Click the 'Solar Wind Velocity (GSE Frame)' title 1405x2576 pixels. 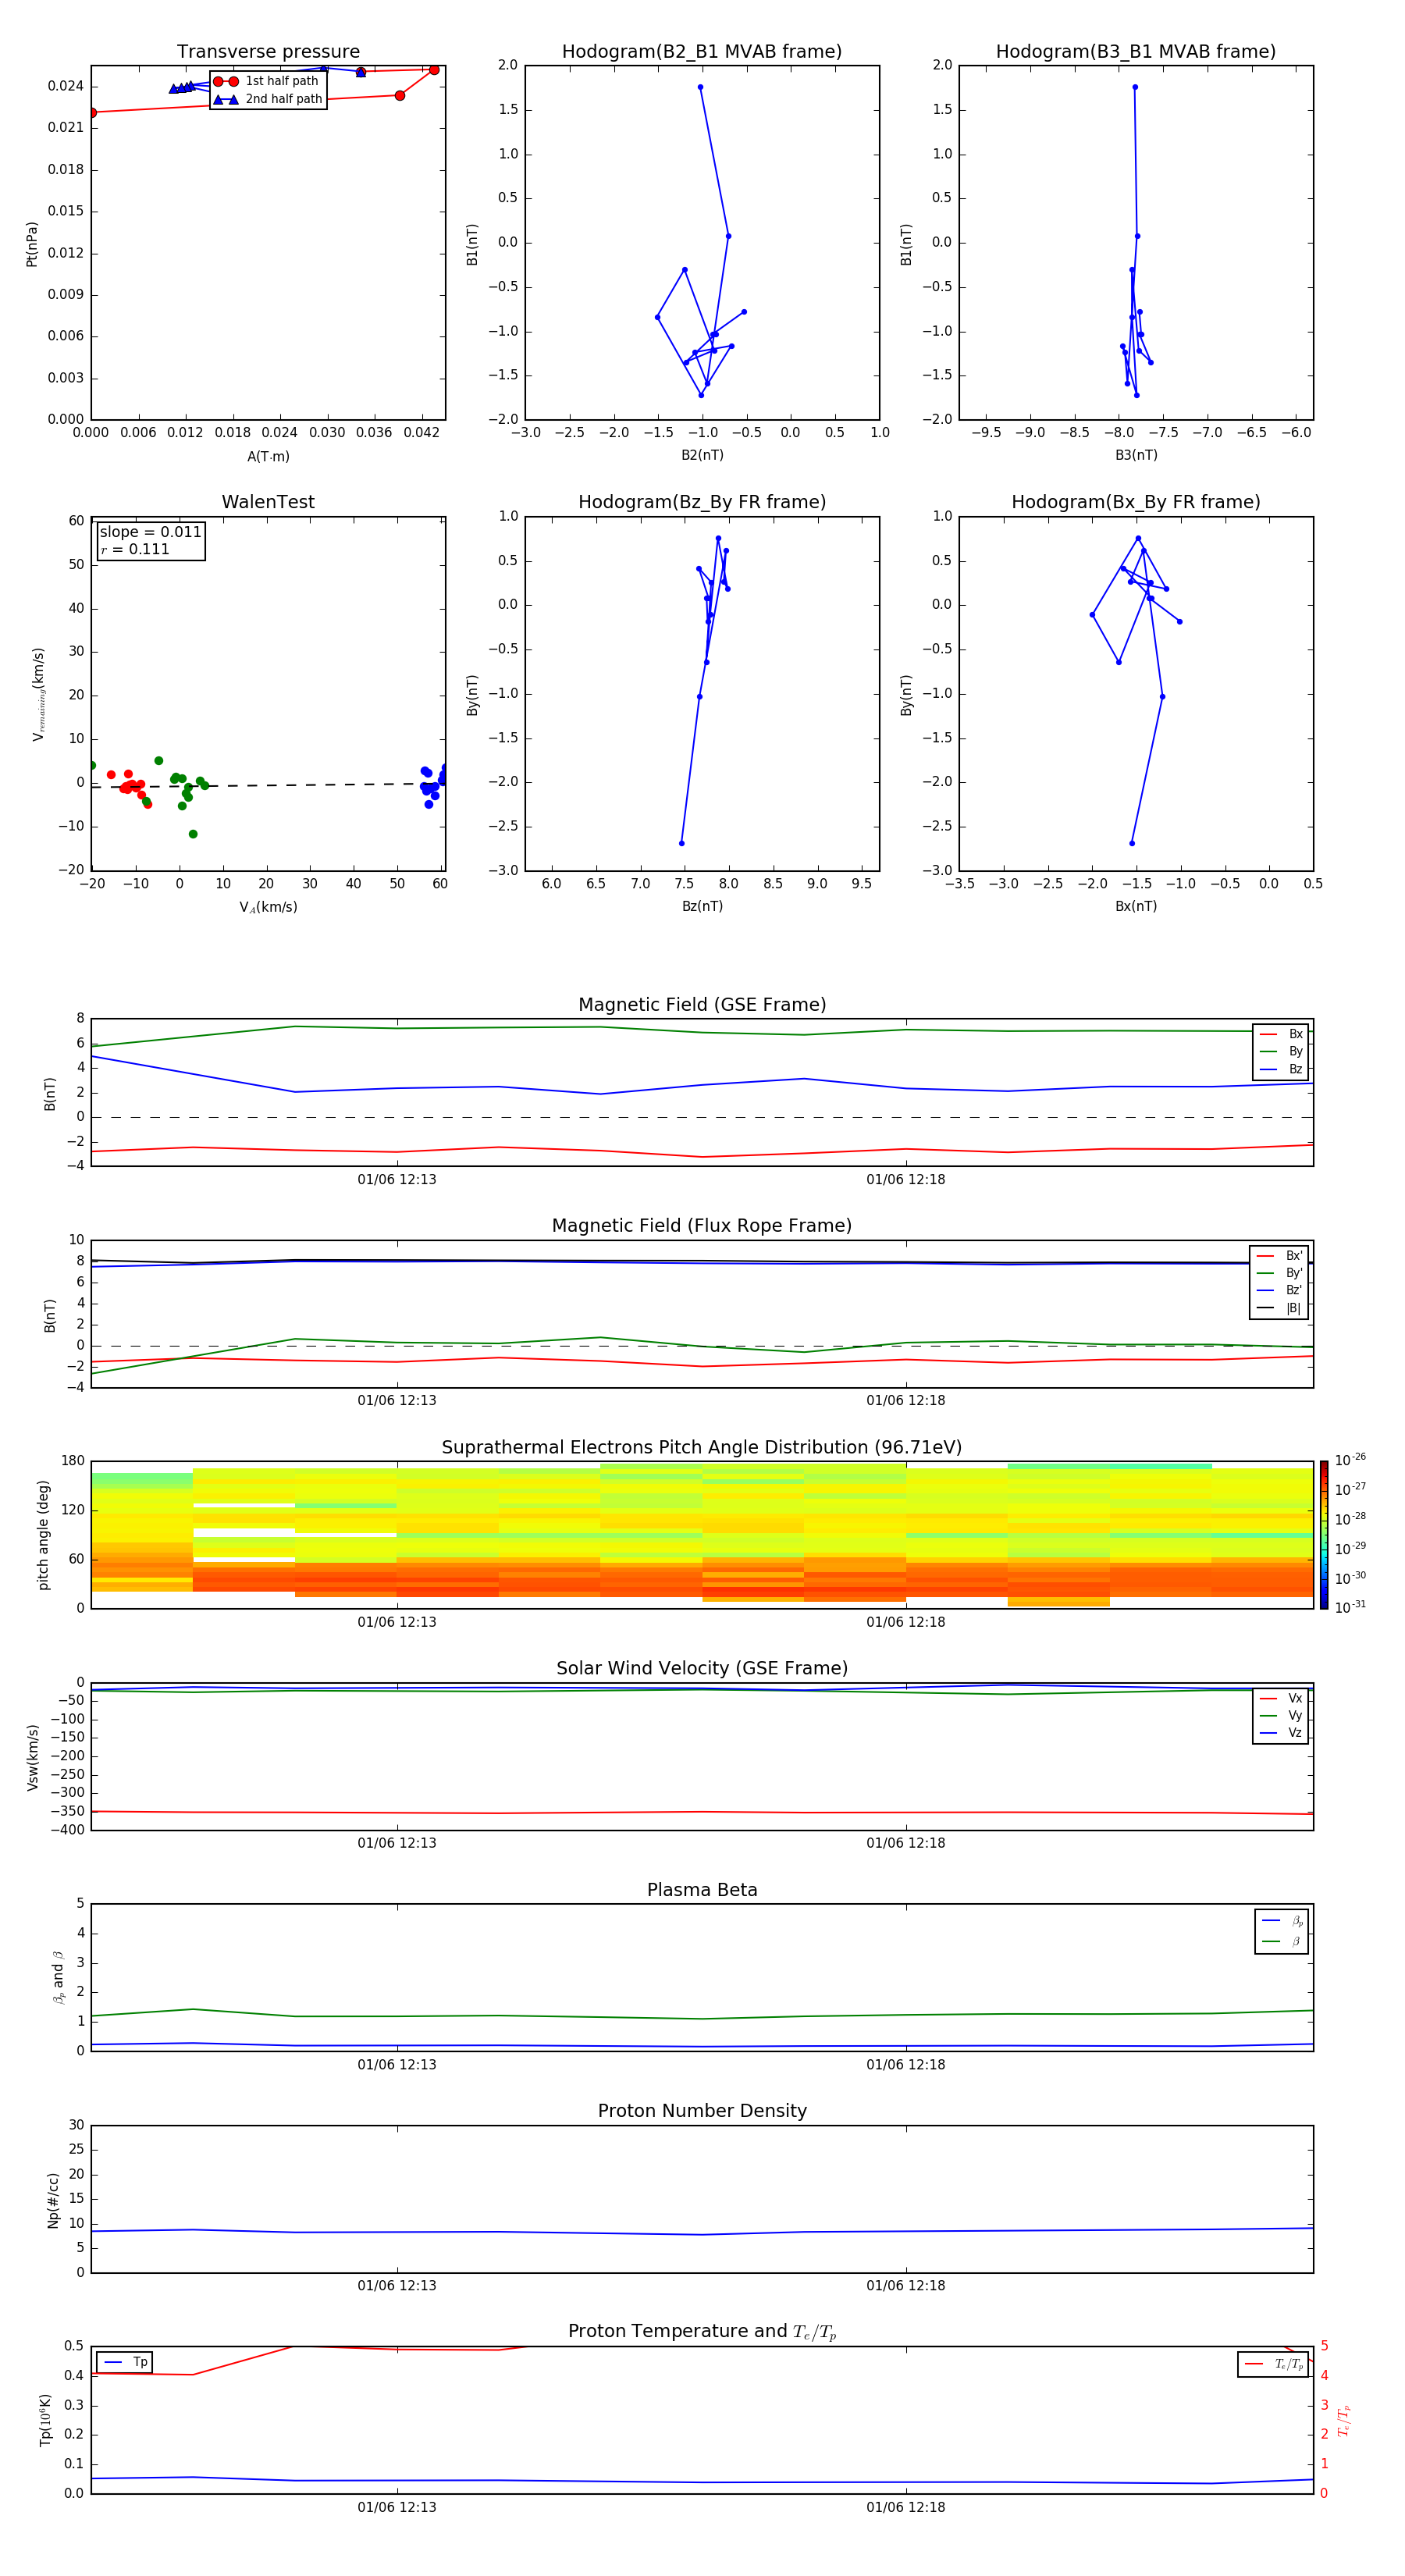702,1668
